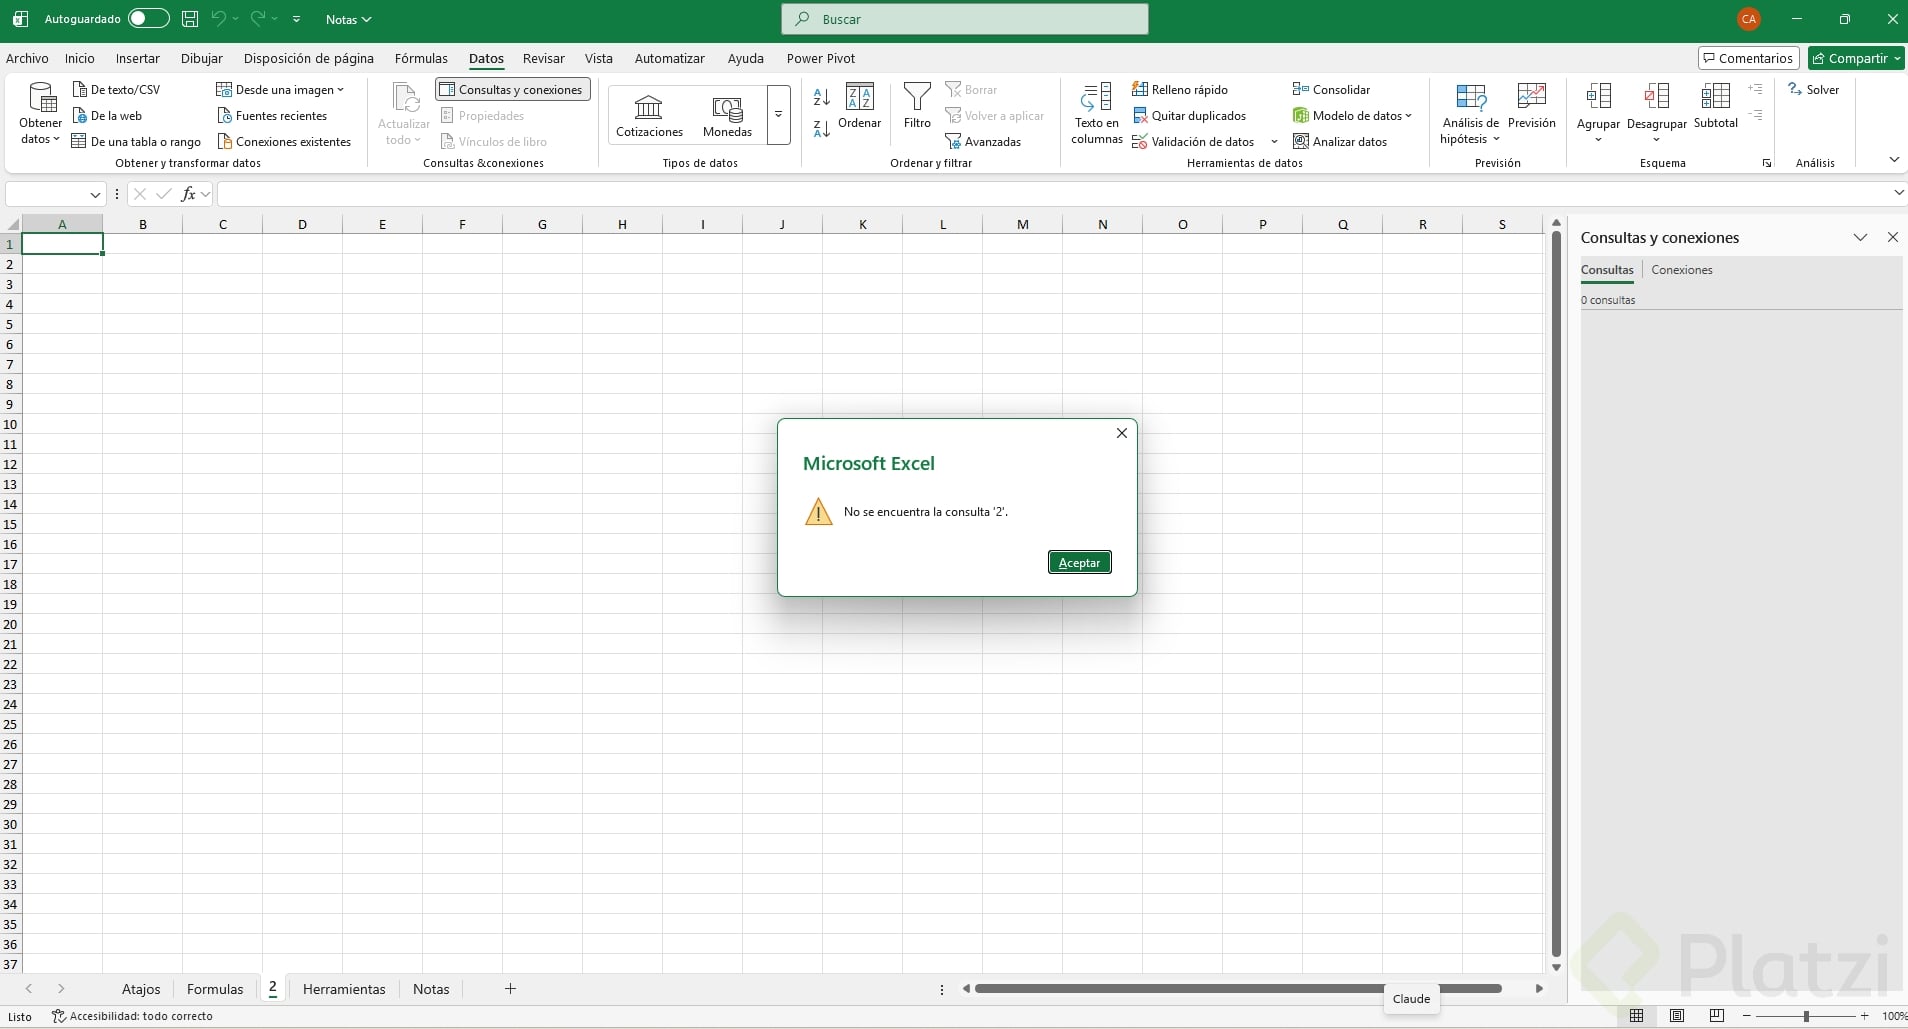Click Aceptar in the error dialog

pyautogui.click(x=1079, y=563)
